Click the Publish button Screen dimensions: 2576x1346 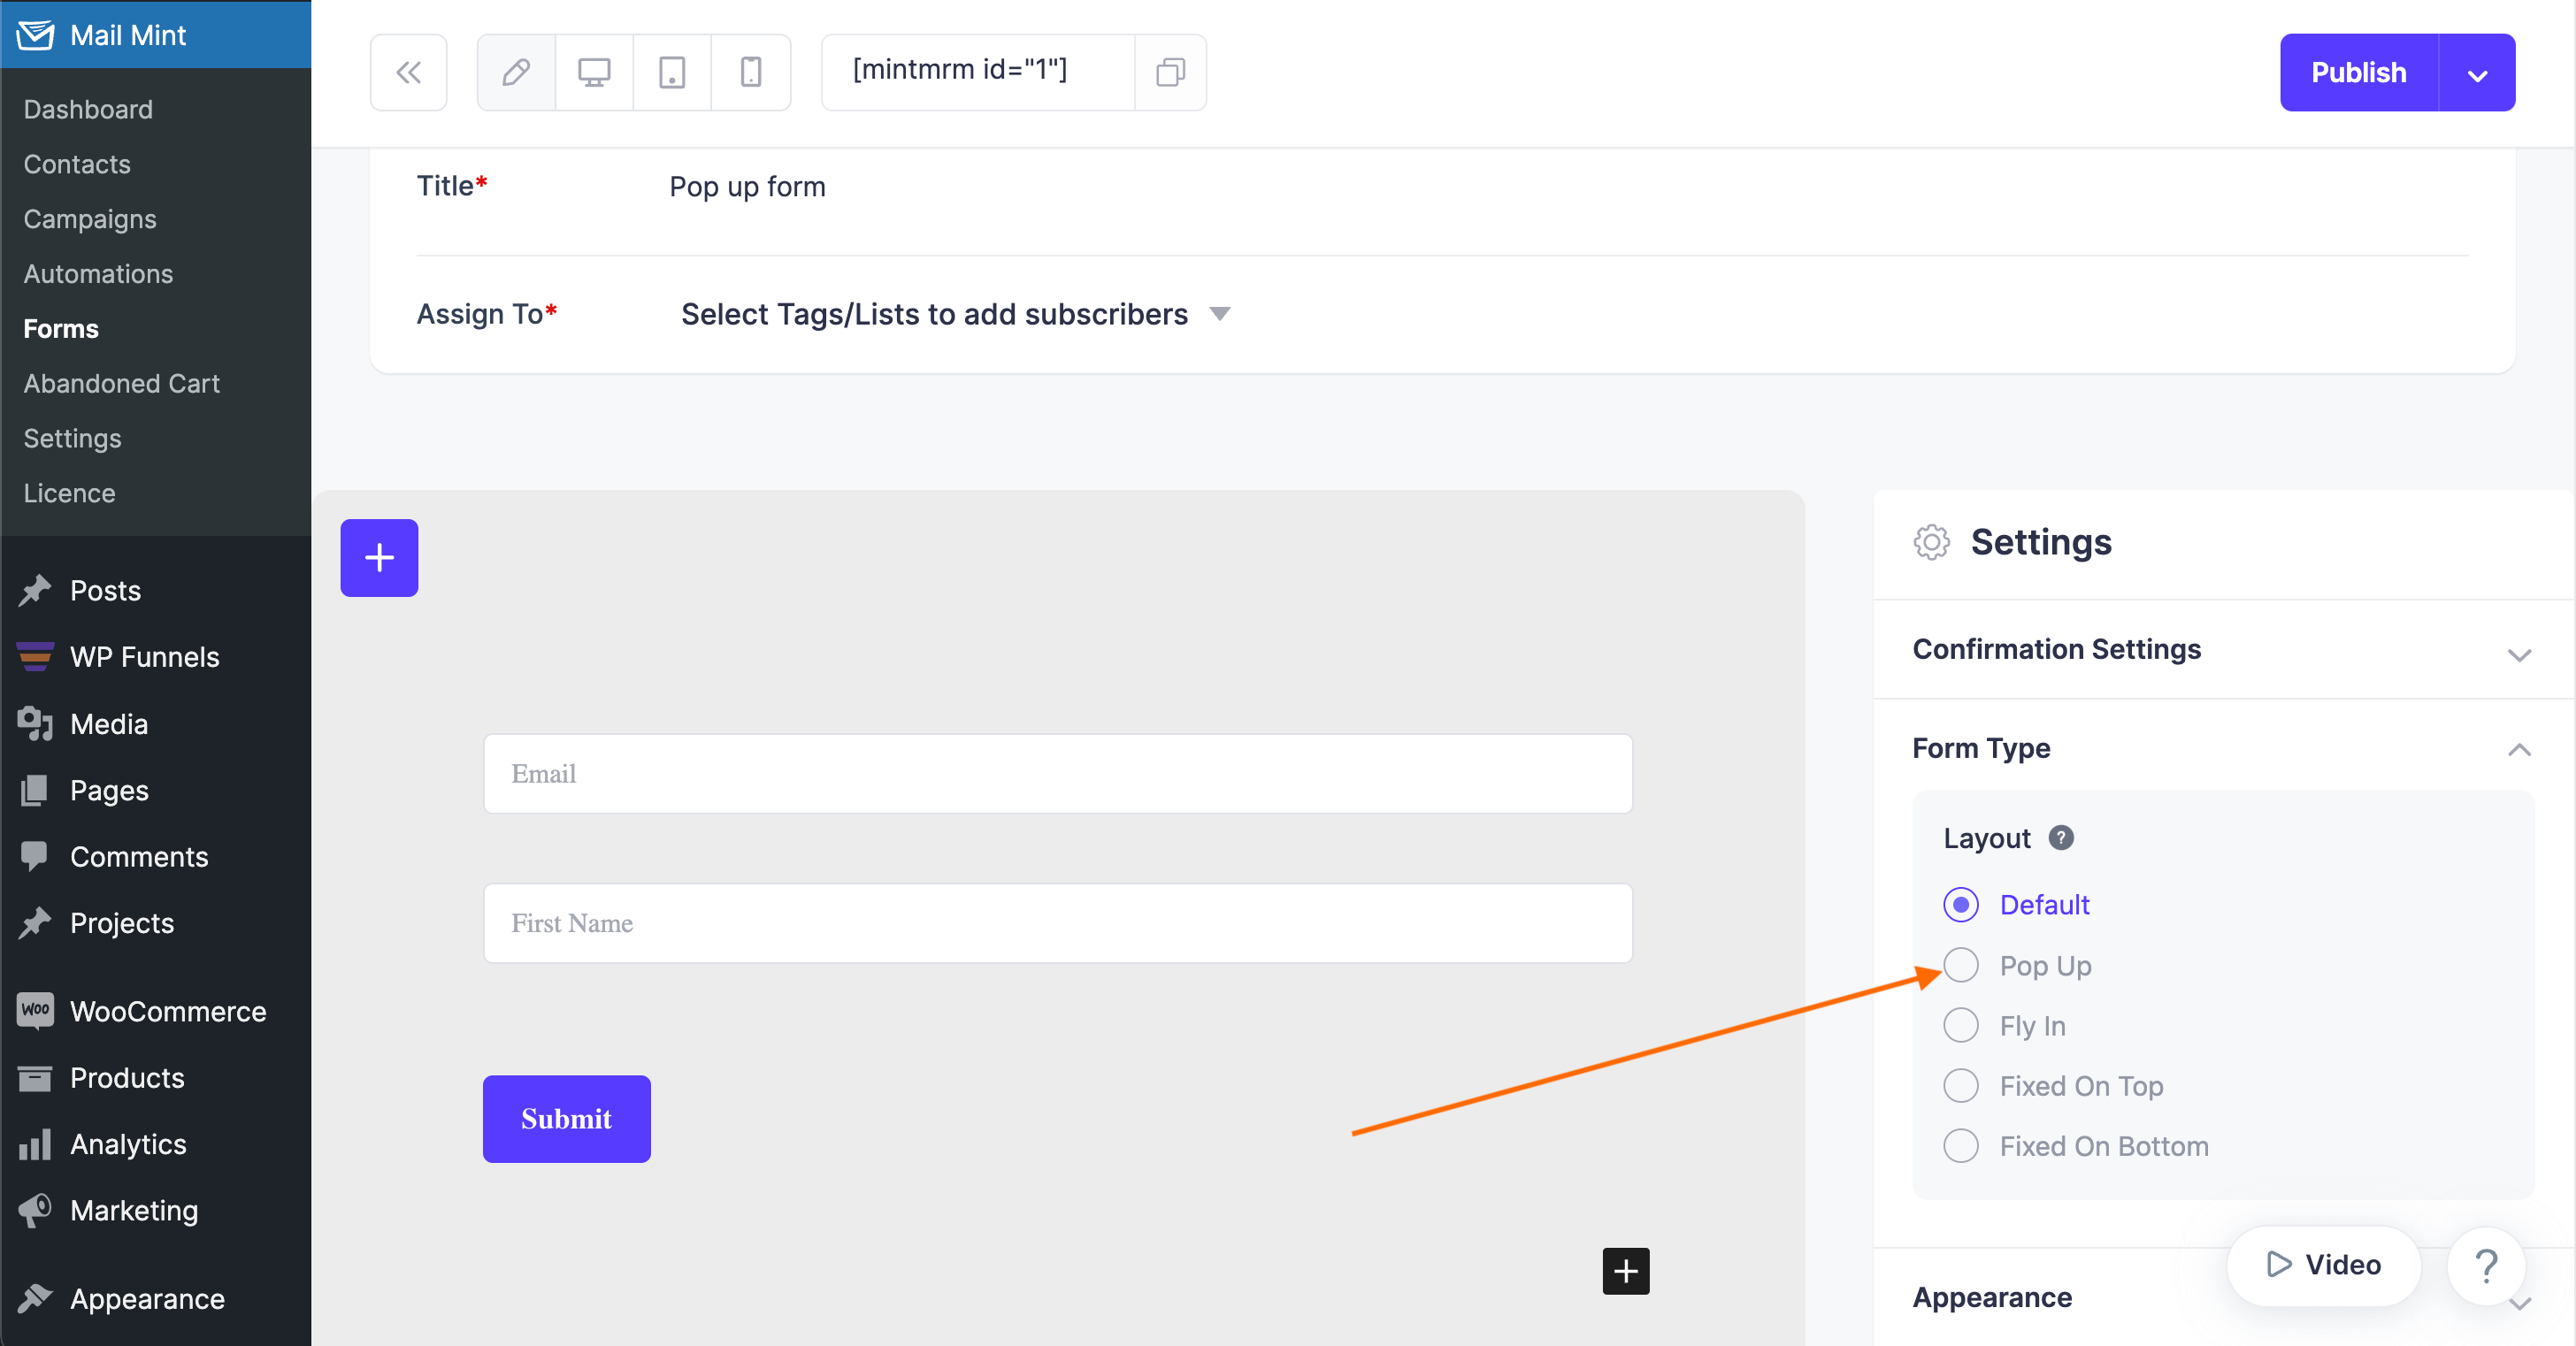[2357, 72]
